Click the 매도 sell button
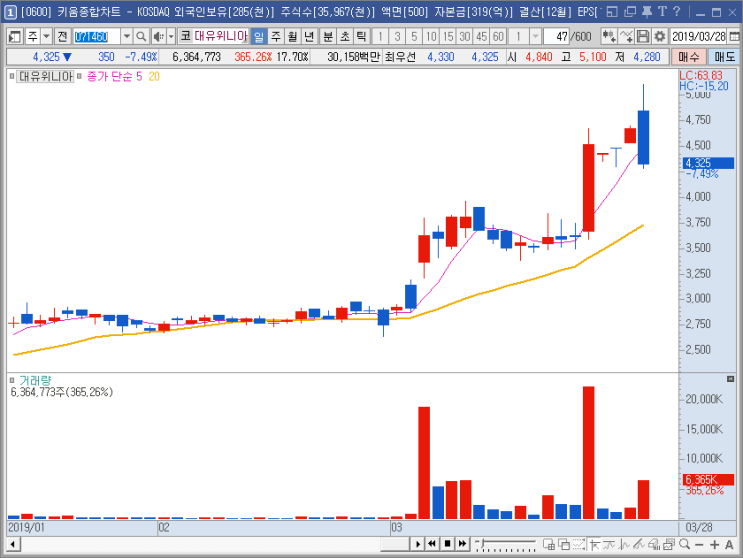Image resolution: width=743 pixels, height=558 pixels. point(725,57)
